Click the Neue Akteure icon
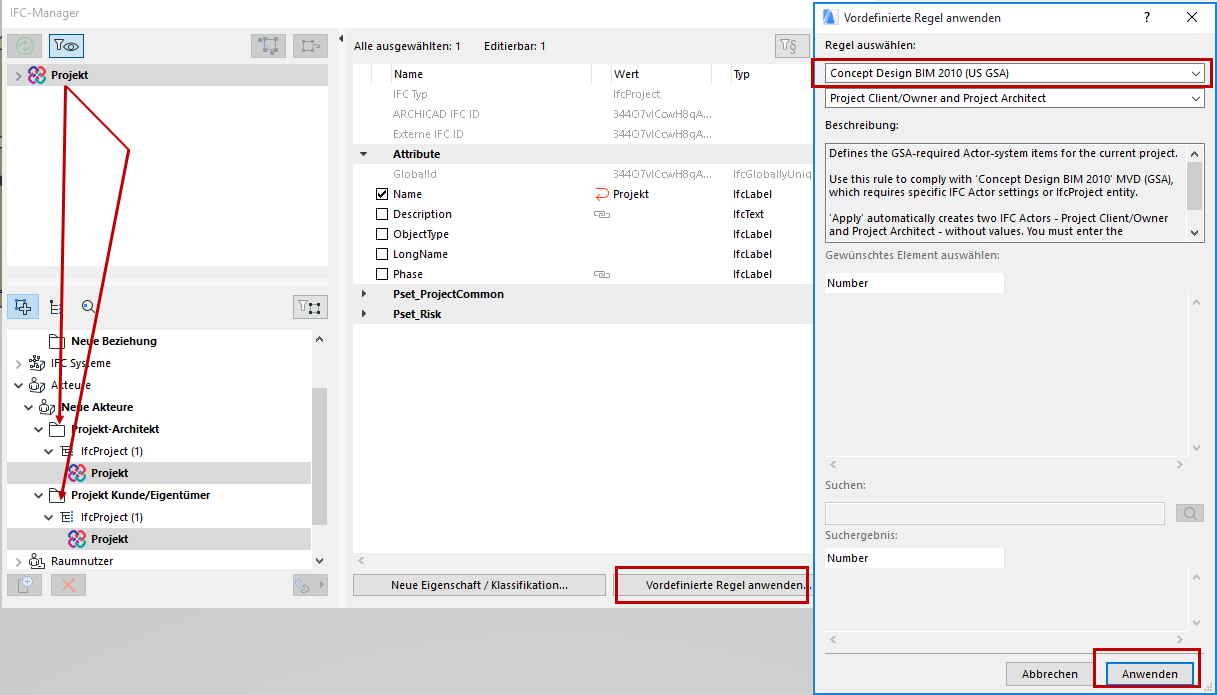The image size is (1217, 695). [47, 407]
